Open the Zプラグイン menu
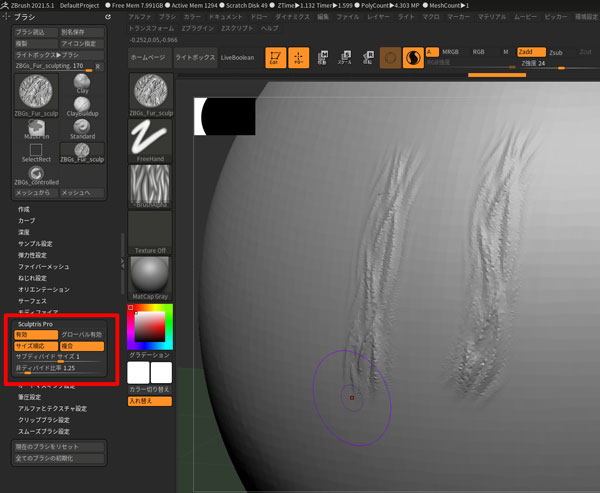The image size is (600, 493). click(x=197, y=28)
